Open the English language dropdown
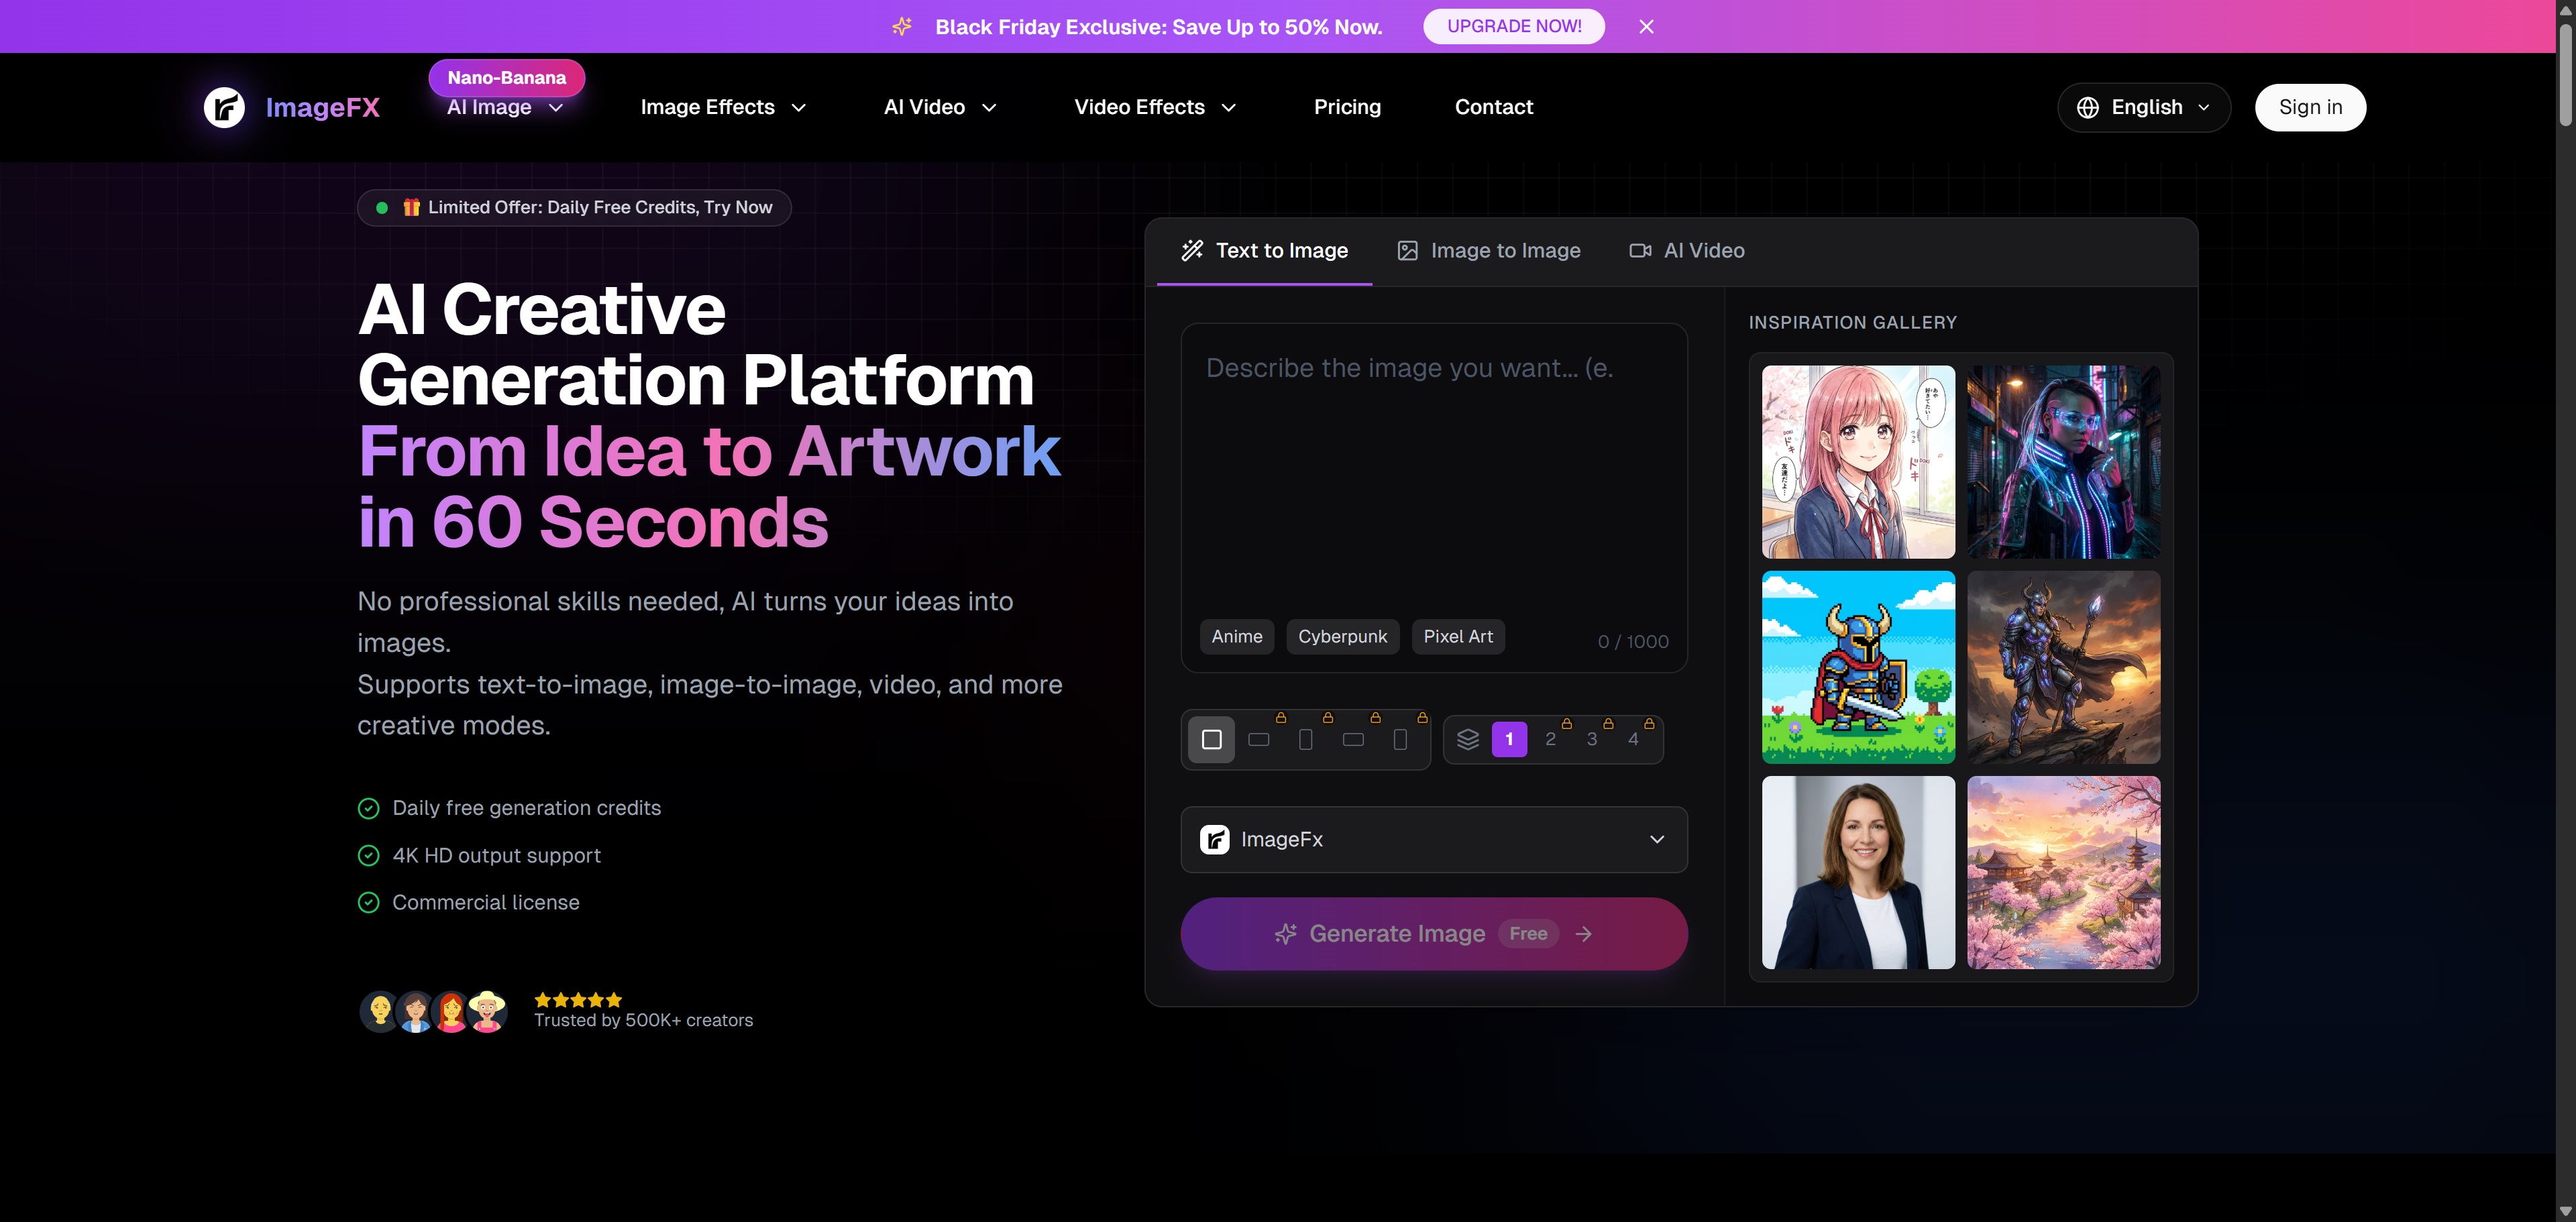 (2144, 107)
